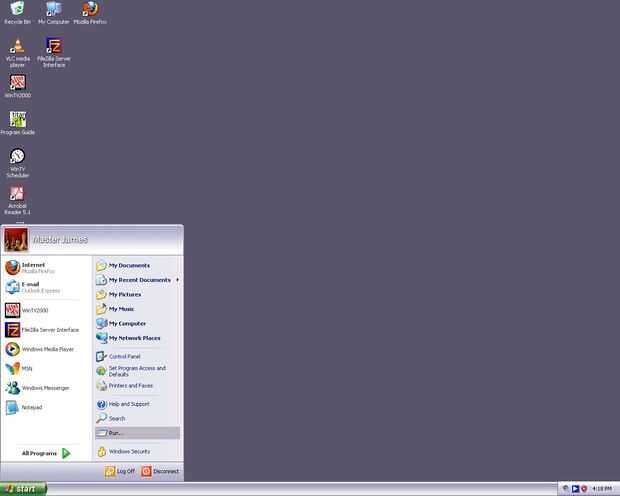The width and height of the screenshot is (620, 496).
Task: Start Windows Media Player from Start menu
Action: coord(46,349)
